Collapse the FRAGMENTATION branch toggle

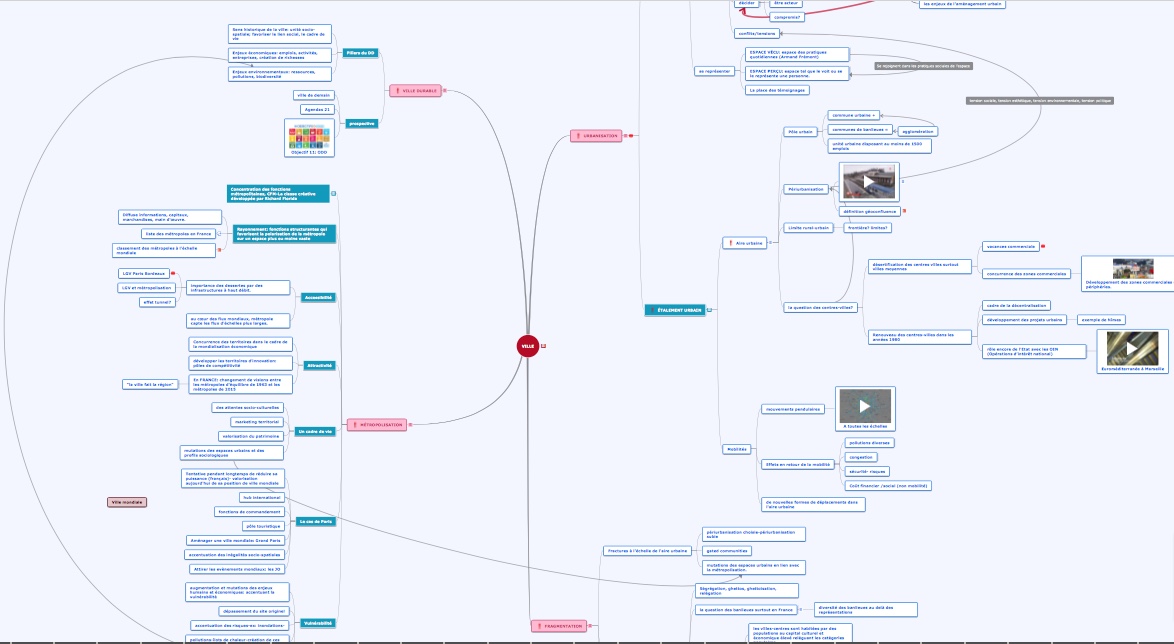pos(590,626)
